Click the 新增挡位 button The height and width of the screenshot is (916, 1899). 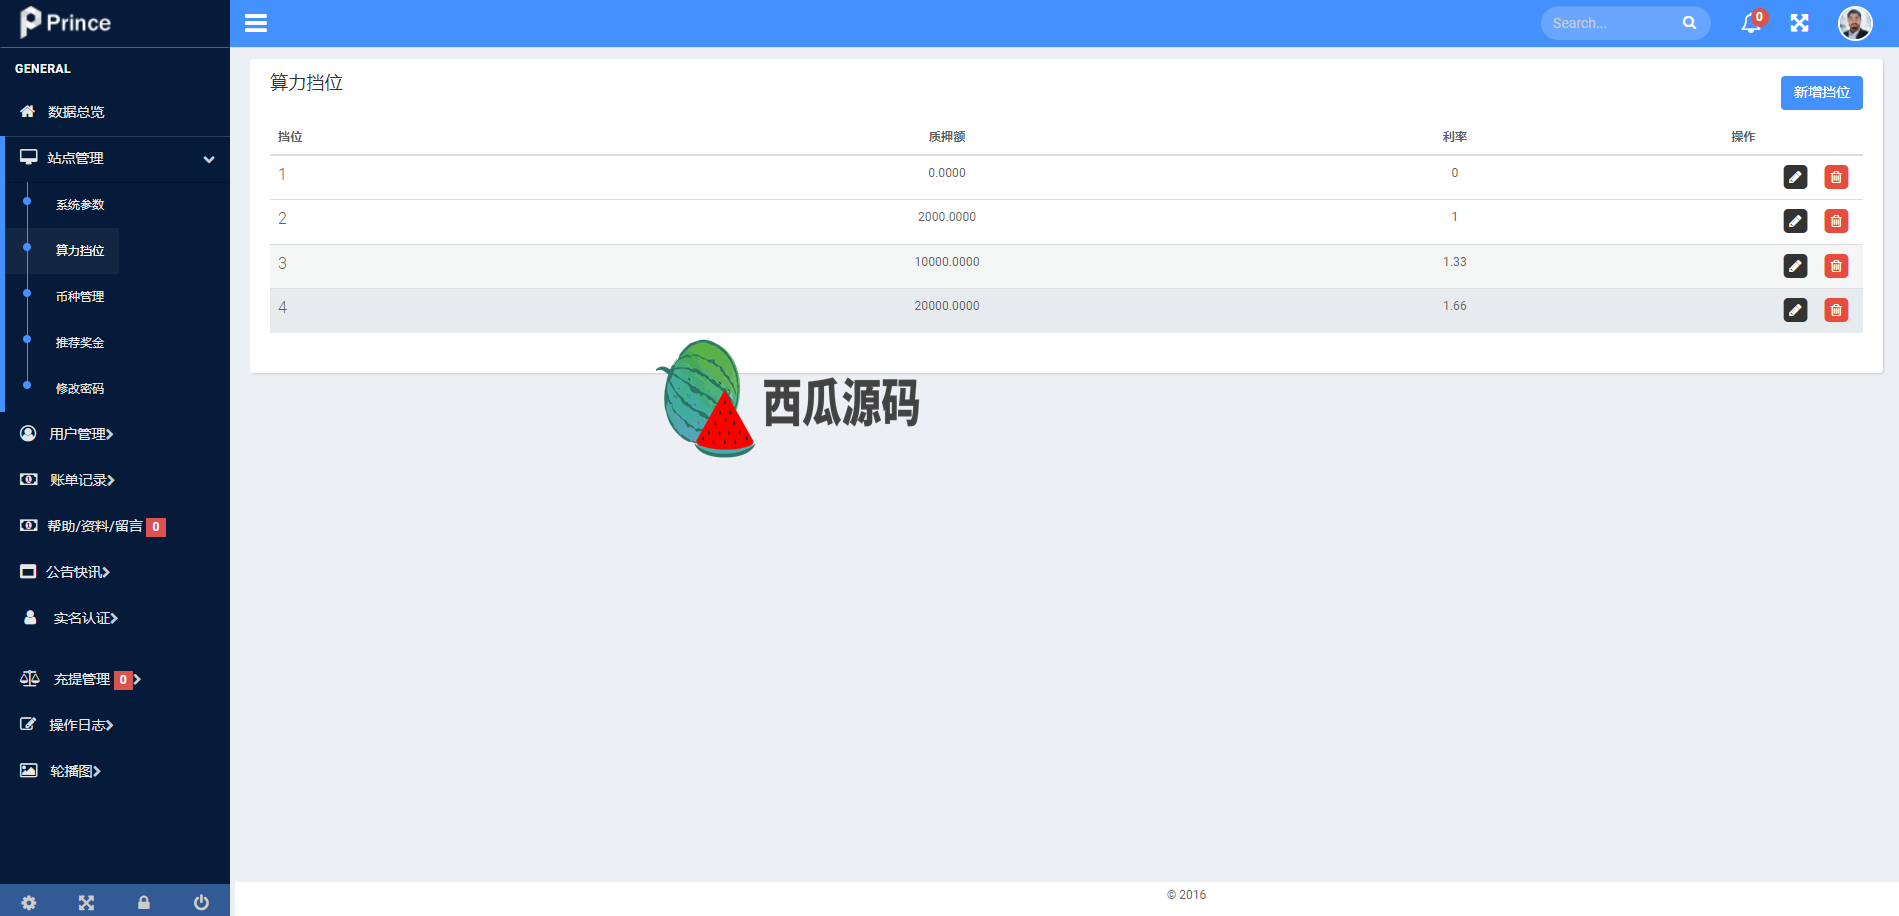1821,92
